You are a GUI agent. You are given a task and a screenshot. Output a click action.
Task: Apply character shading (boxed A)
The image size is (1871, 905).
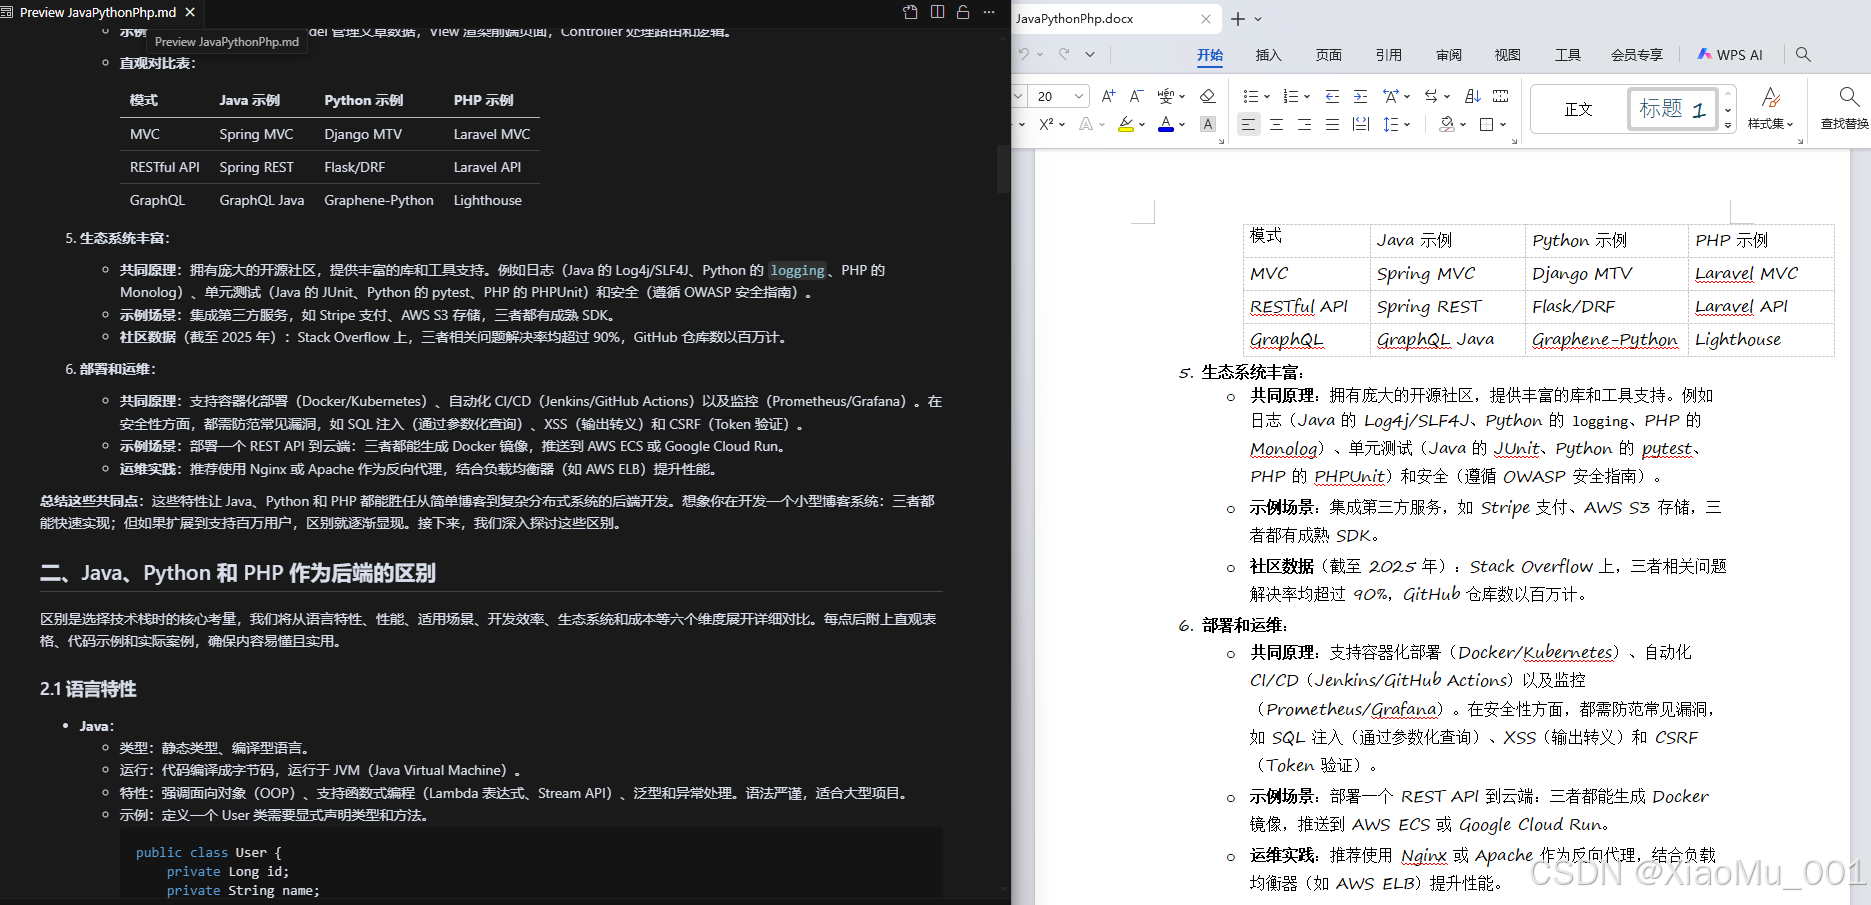click(1208, 124)
